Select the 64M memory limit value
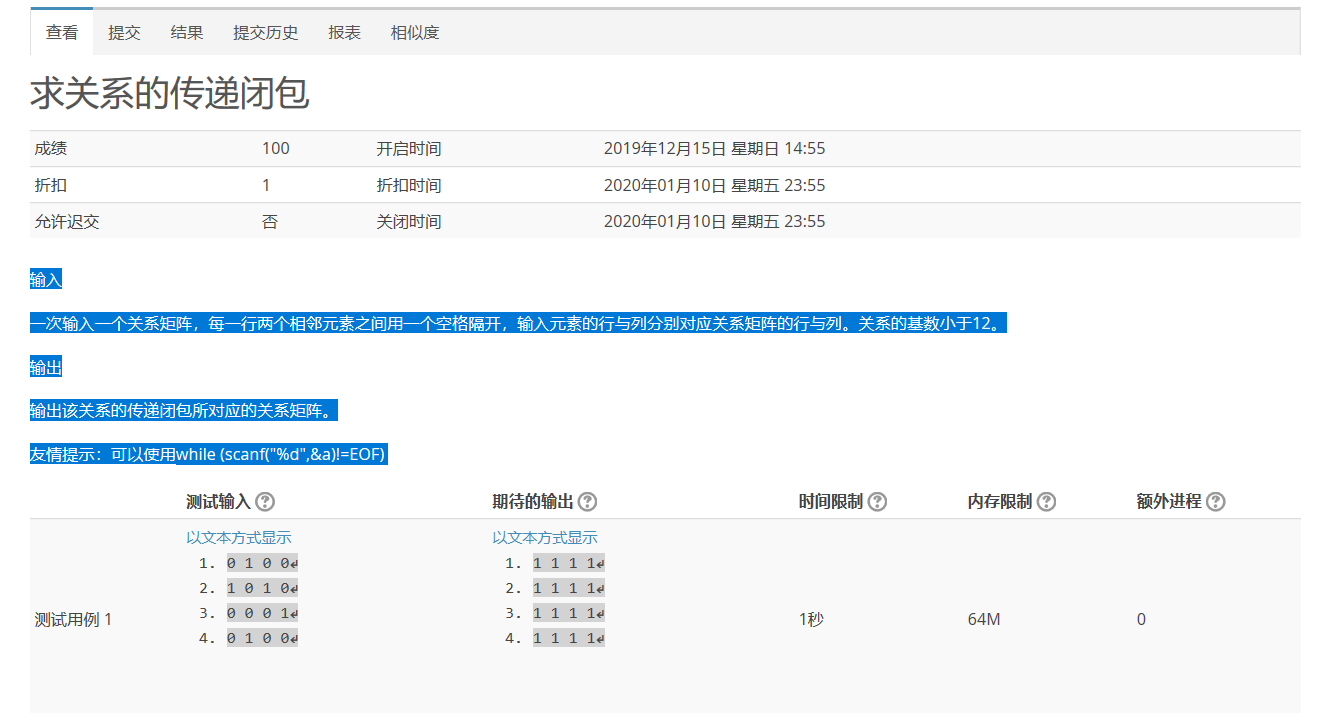This screenshot has height=713, width=1334. 984,619
